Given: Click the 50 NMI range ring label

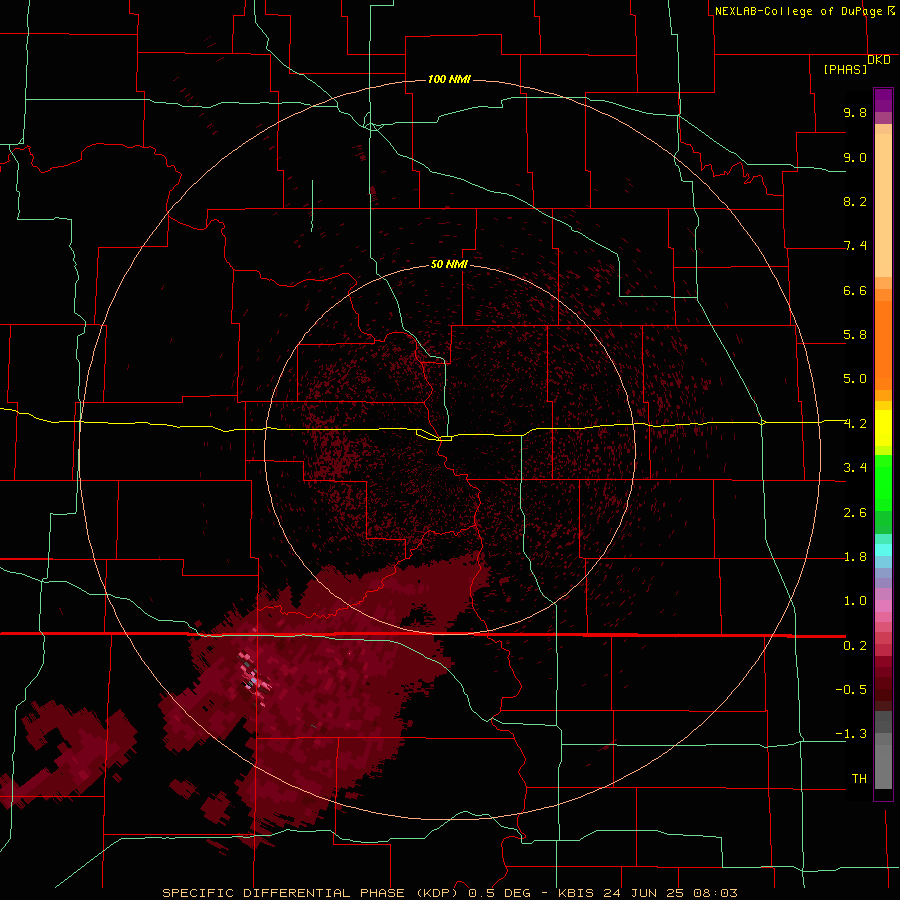Looking at the screenshot, I should [449, 264].
